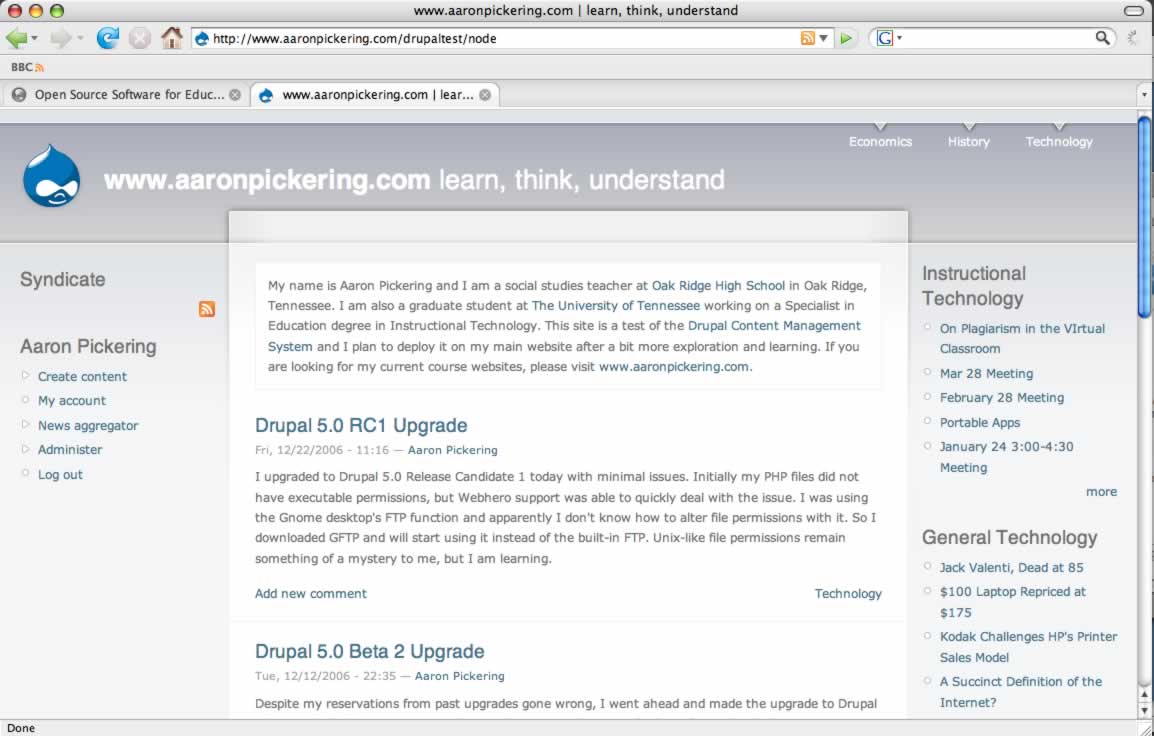
Task: Open January 24 3:00-4:30 Meeting link
Action: (x=1006, y=457)
